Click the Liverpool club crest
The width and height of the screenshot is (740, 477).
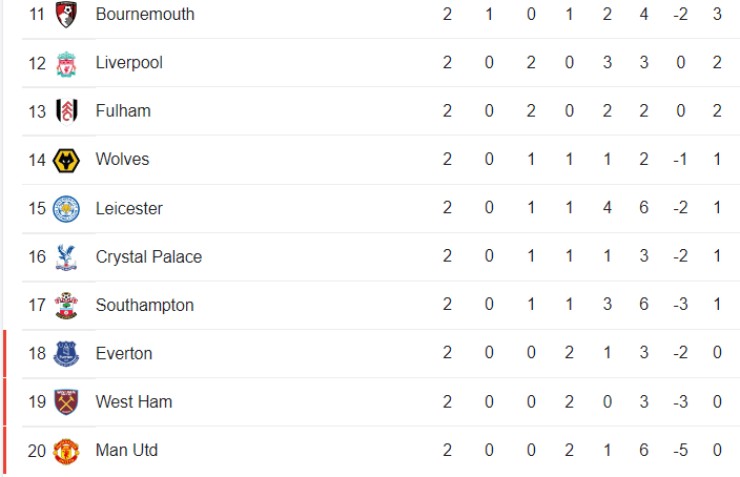pos(66,64)
